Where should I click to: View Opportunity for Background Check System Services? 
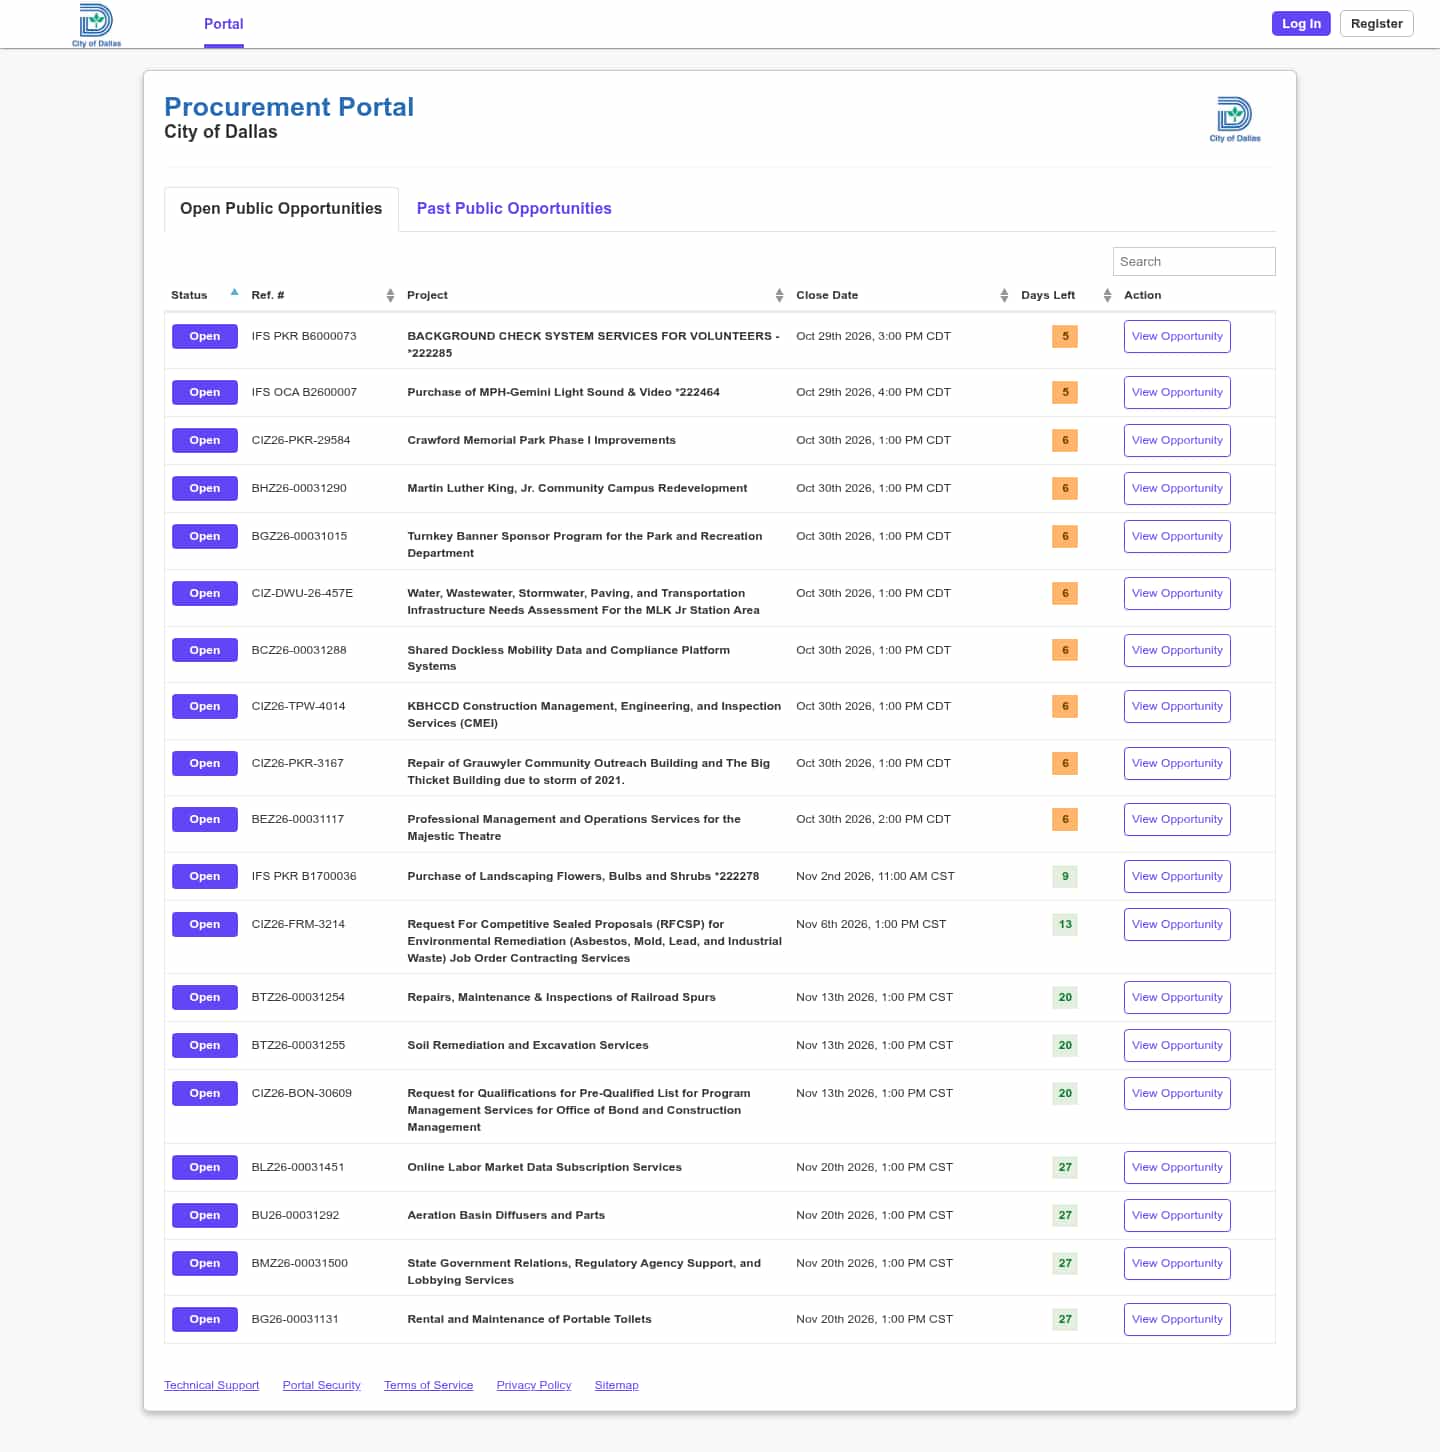(x=1177, y=336)
